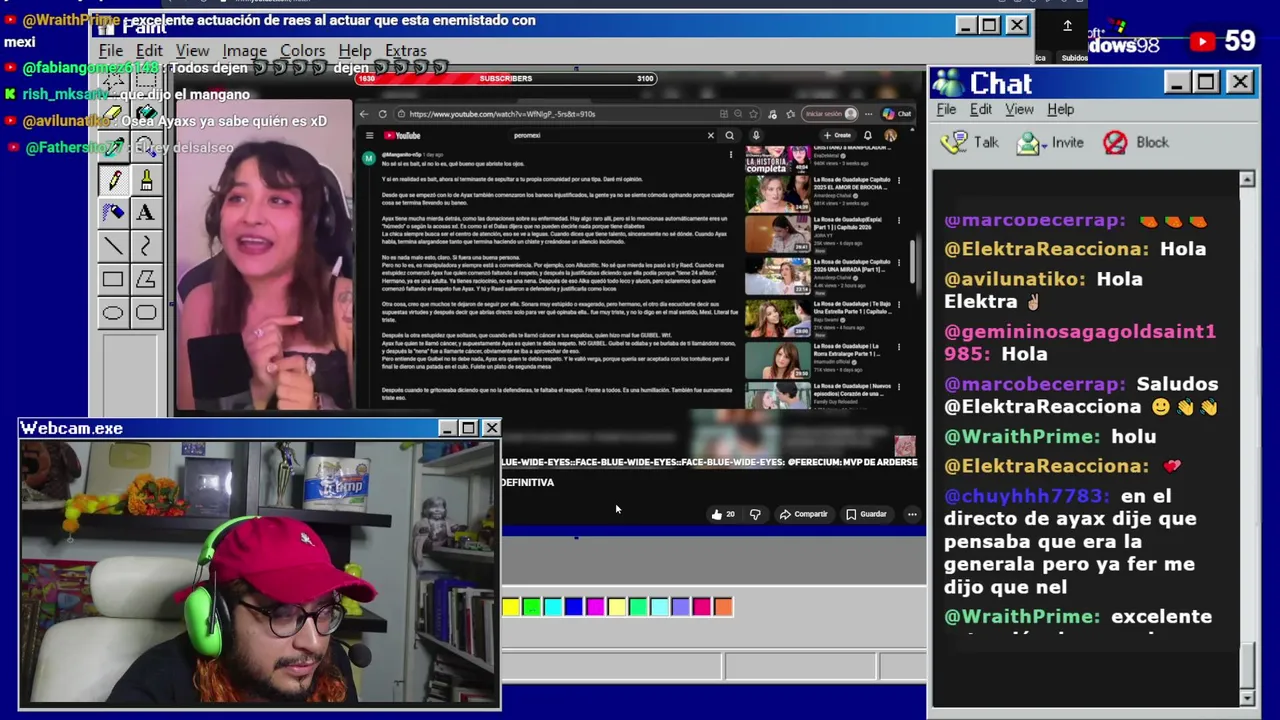
Task: Open the Paint File menu
Action: [111, 51]
